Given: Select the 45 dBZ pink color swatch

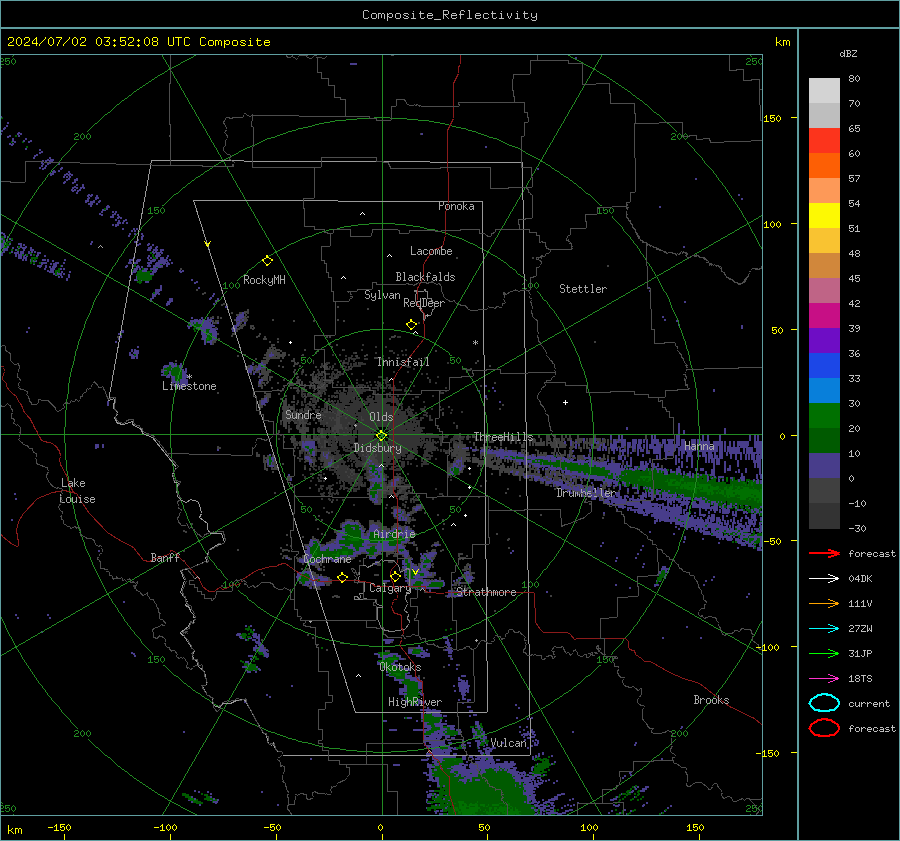Looking at the screenshot, I should tap(824, 290).
